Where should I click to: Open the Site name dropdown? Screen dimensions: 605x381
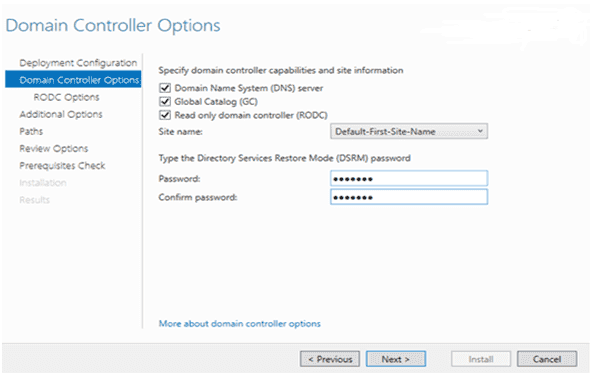pos(409,131)
